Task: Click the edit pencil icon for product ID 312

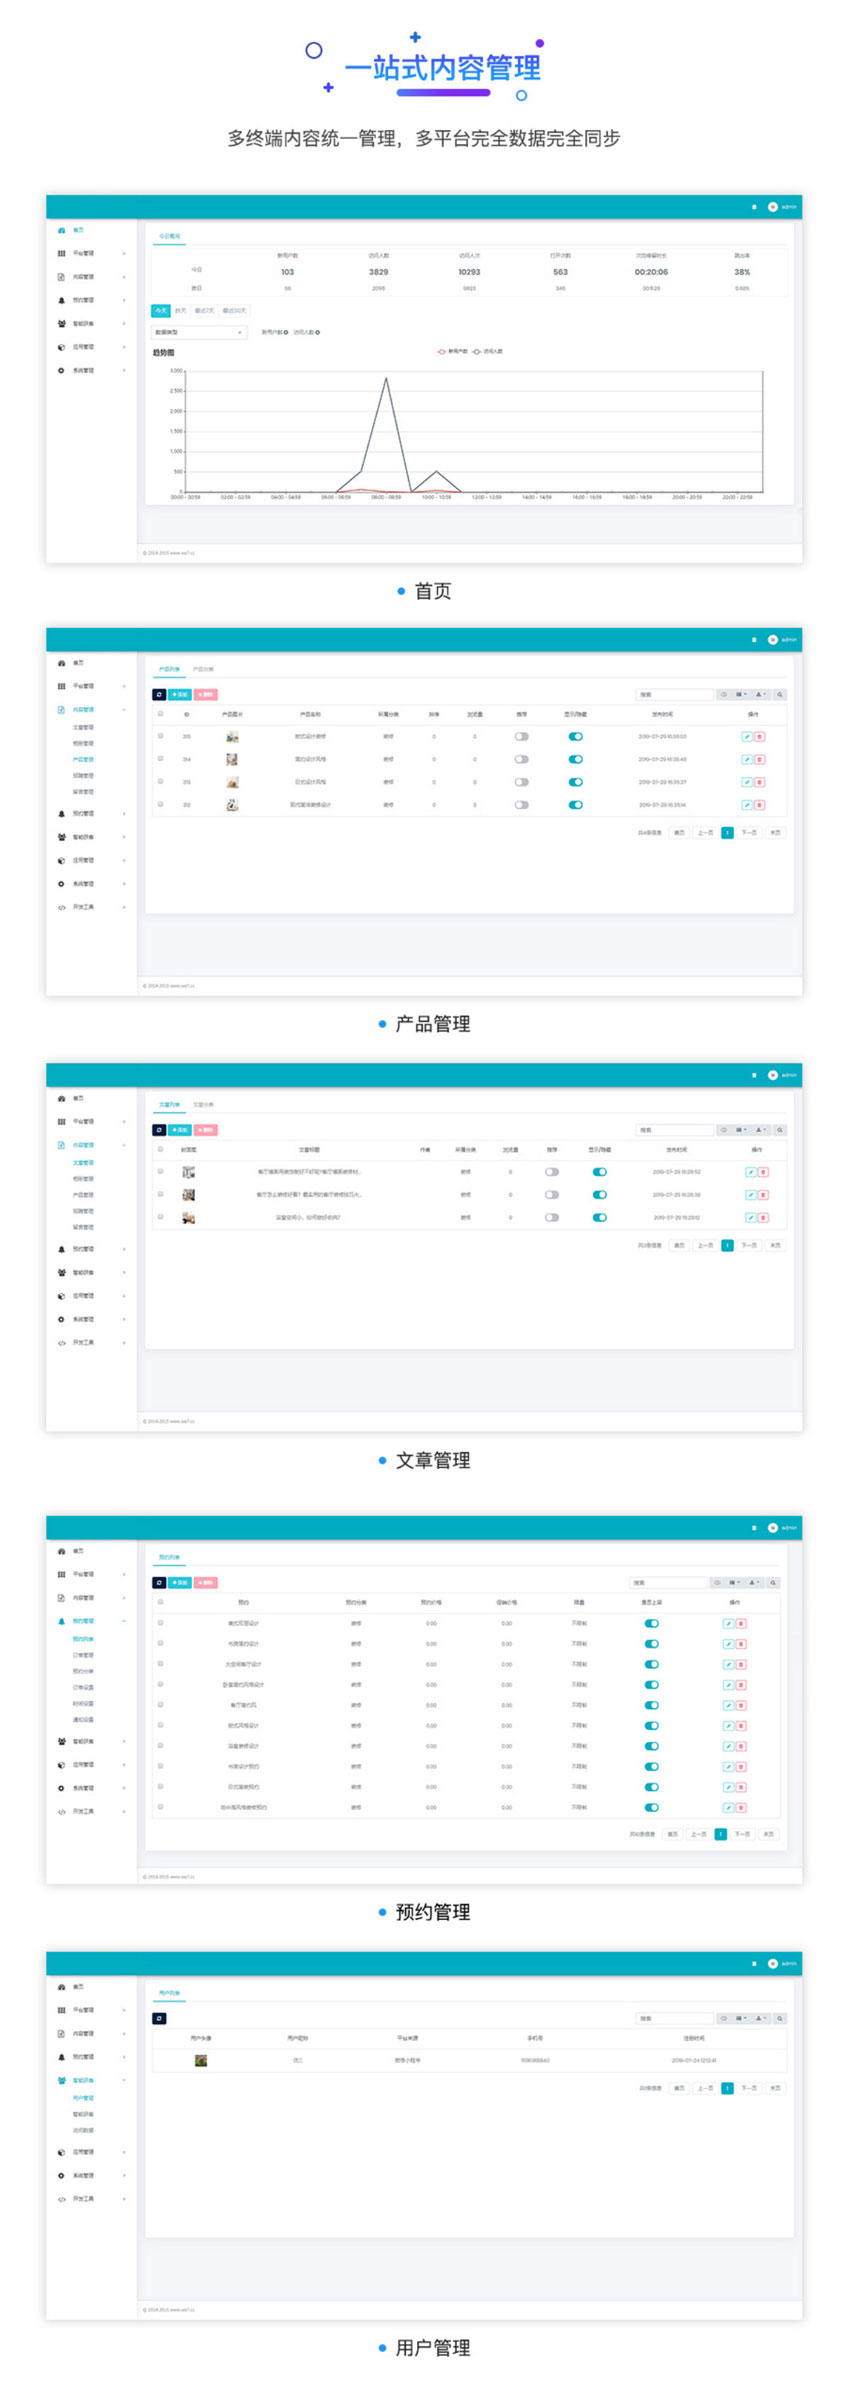Action: (747, 805)
